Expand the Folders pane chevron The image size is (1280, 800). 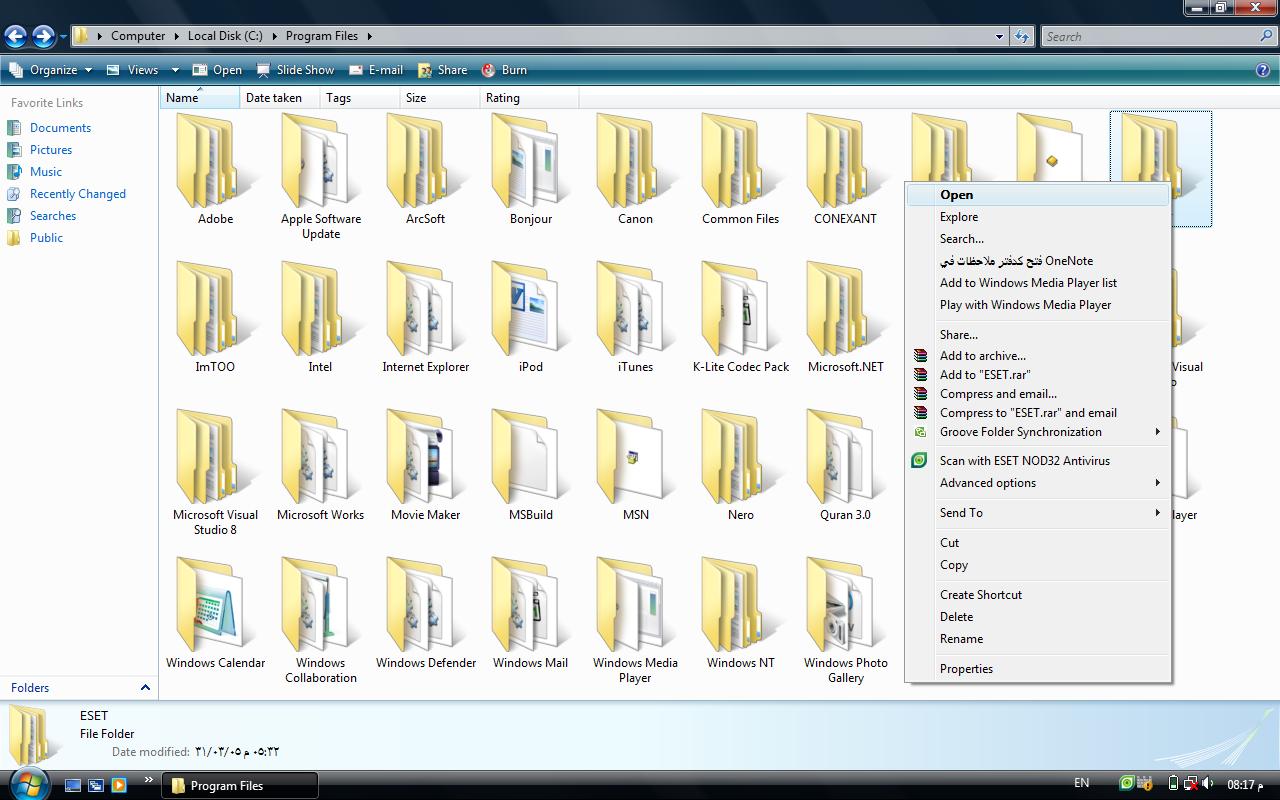(x=145, y=688)
